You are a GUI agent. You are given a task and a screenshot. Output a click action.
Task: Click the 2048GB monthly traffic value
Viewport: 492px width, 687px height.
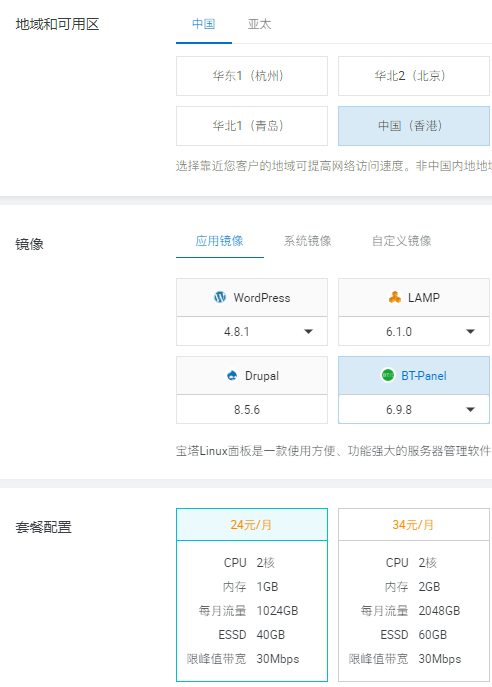click(439, 611)
